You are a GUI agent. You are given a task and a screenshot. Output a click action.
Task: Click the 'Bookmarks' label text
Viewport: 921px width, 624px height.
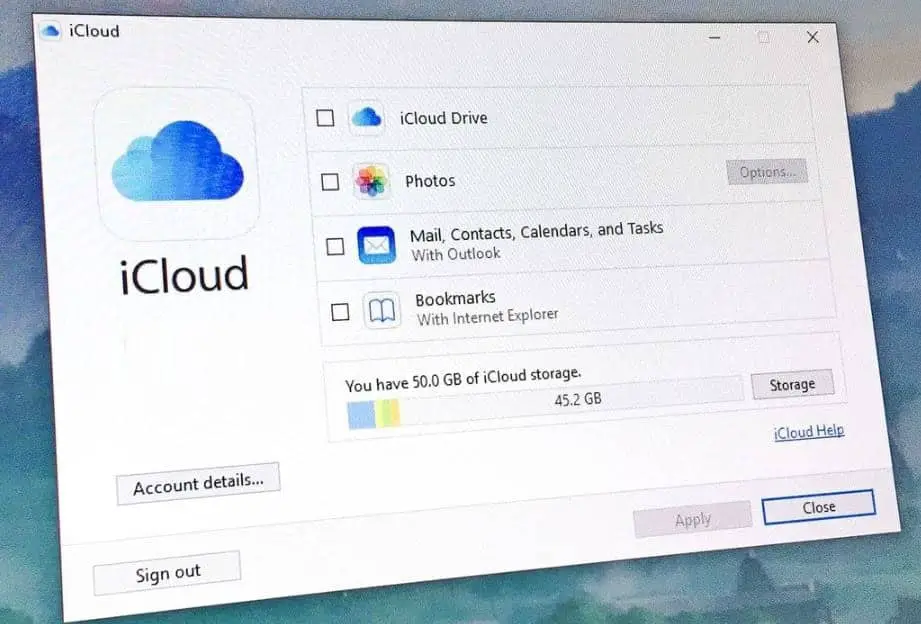455,298
